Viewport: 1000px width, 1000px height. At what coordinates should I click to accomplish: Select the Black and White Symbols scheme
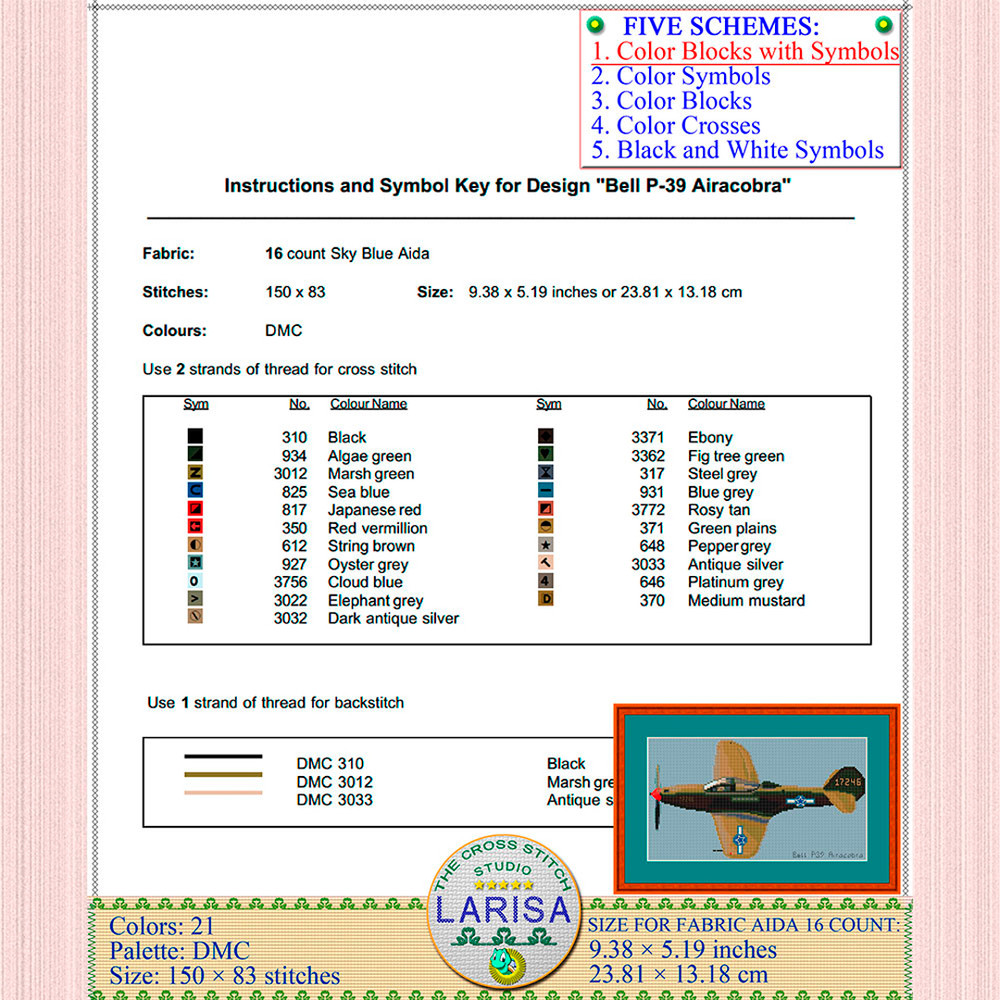point(735,150)
